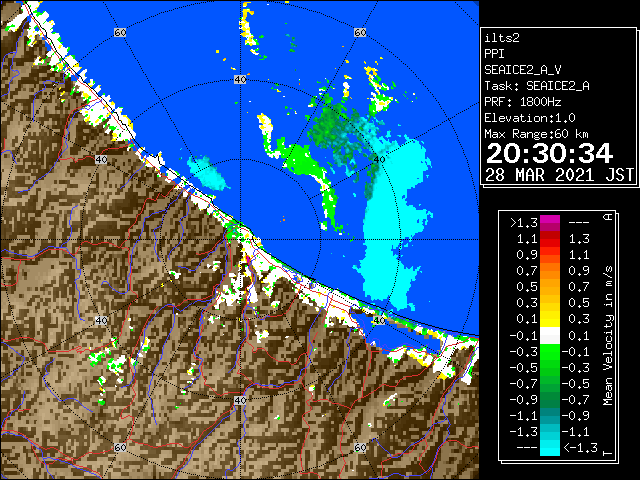Click the 20:30:34 timestamp
The image size is (640, 480).
(549, 153)
